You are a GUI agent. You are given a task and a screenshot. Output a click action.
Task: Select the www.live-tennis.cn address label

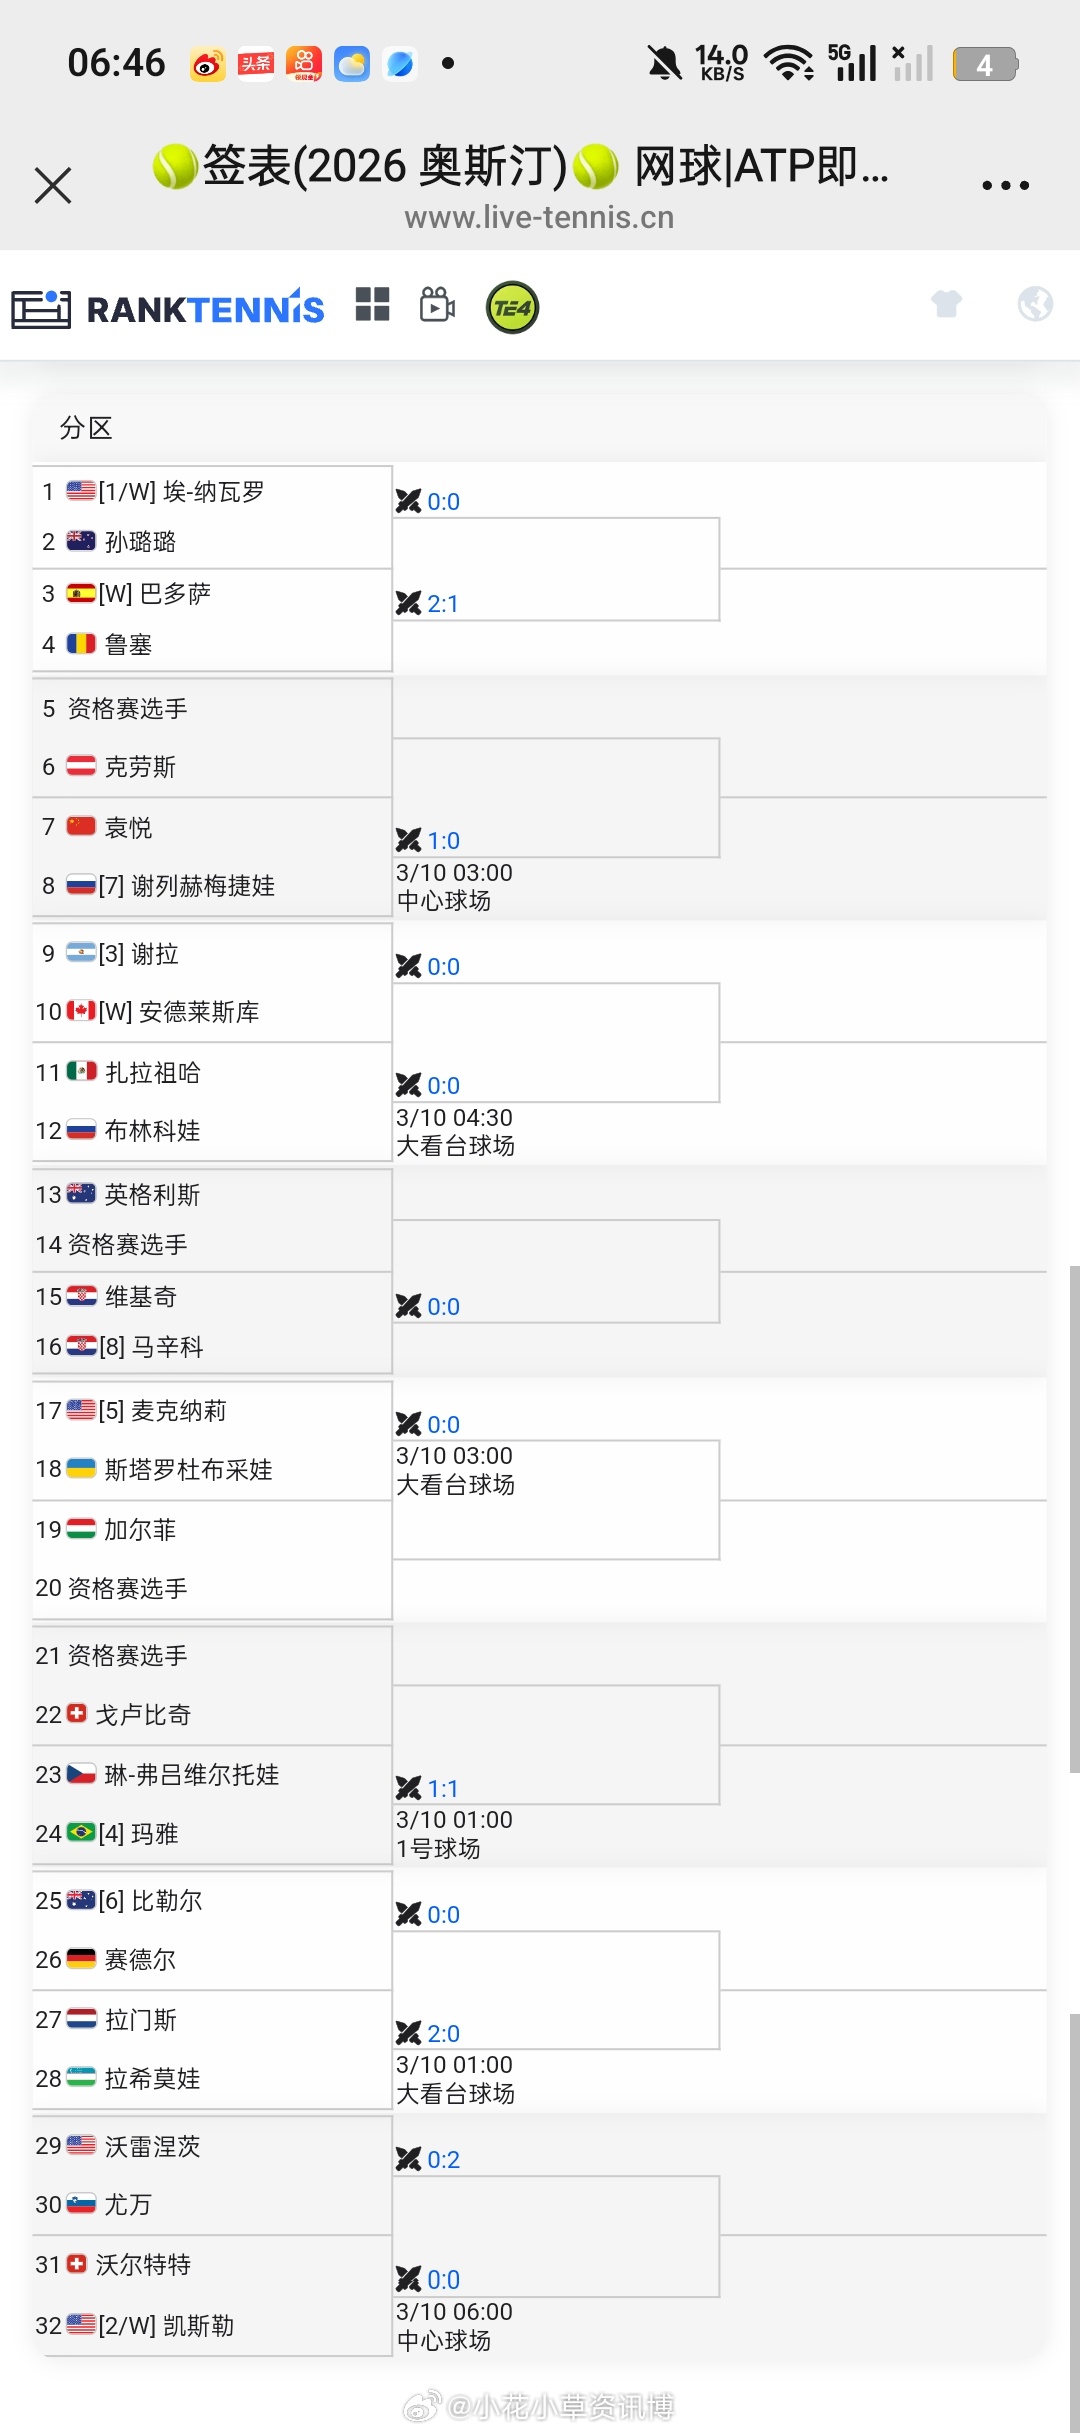539,217
